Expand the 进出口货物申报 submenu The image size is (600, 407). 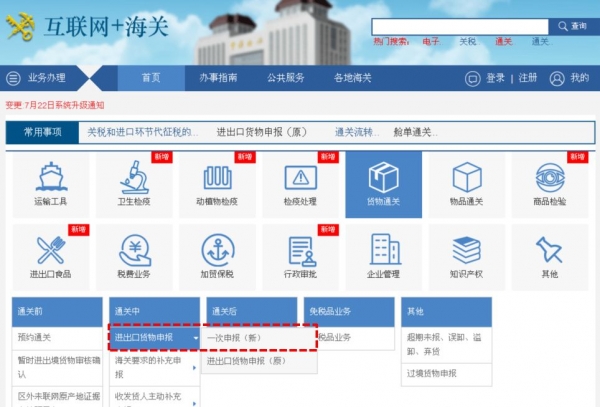tap(155, 338)
